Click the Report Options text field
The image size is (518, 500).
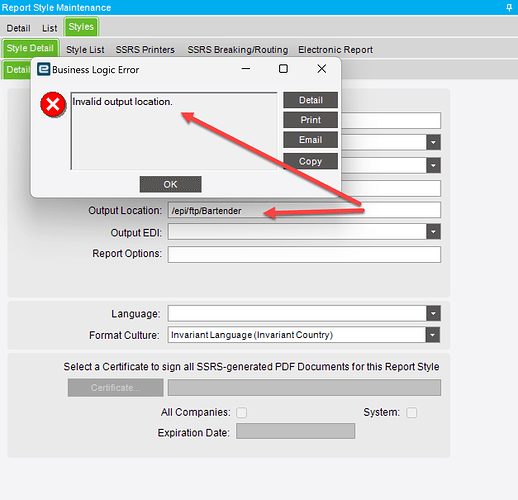pos(304,254)
